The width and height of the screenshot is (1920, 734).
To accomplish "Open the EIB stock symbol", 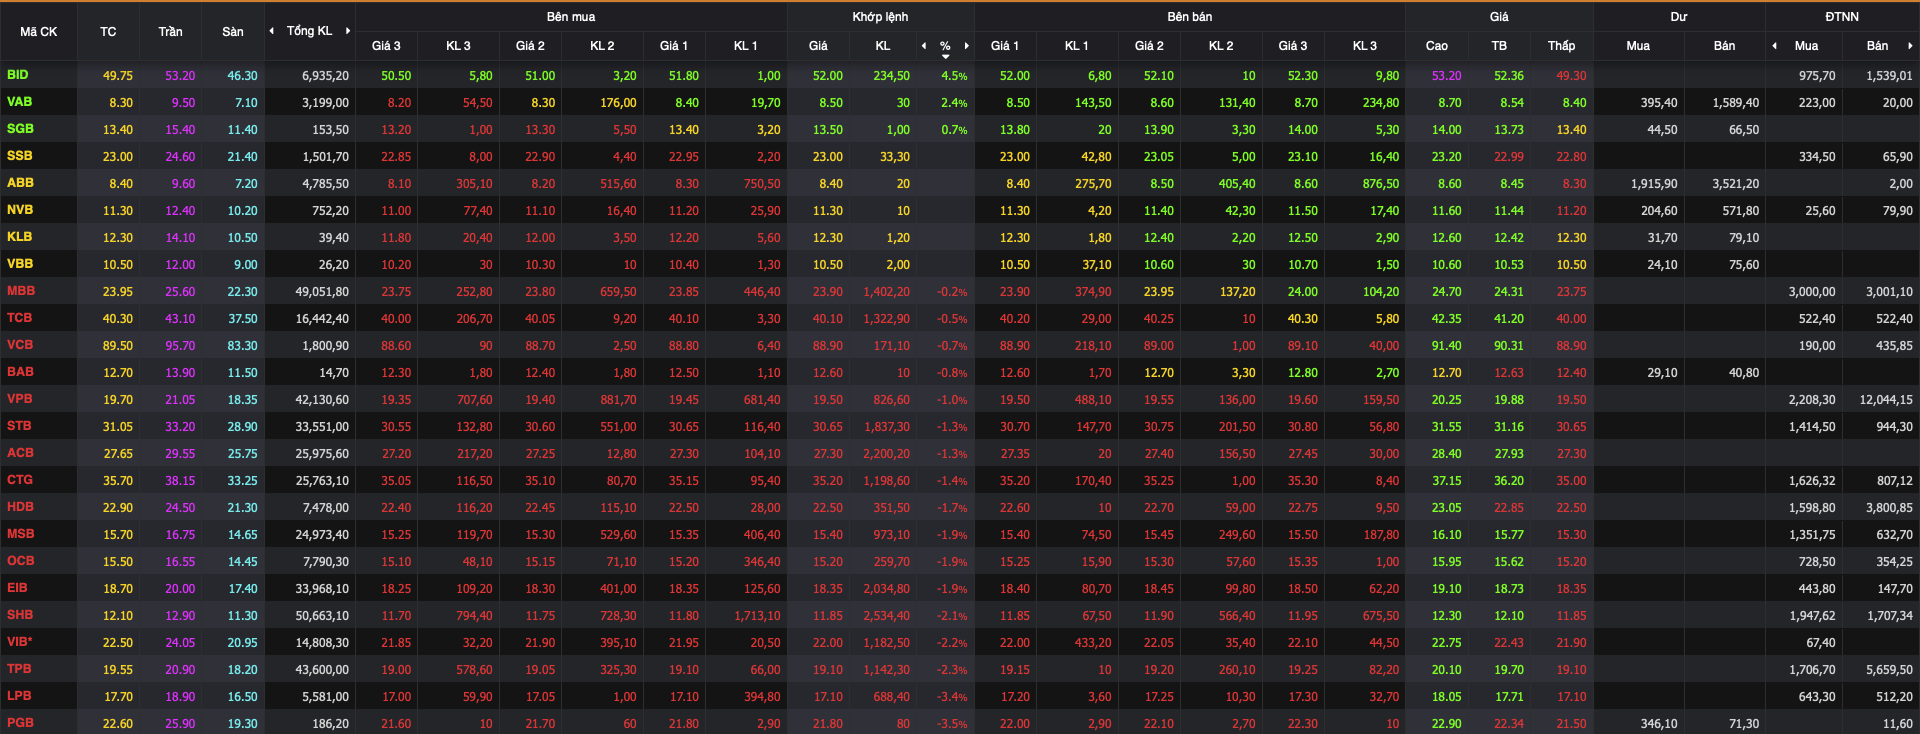I will click(x=17, y=588).
